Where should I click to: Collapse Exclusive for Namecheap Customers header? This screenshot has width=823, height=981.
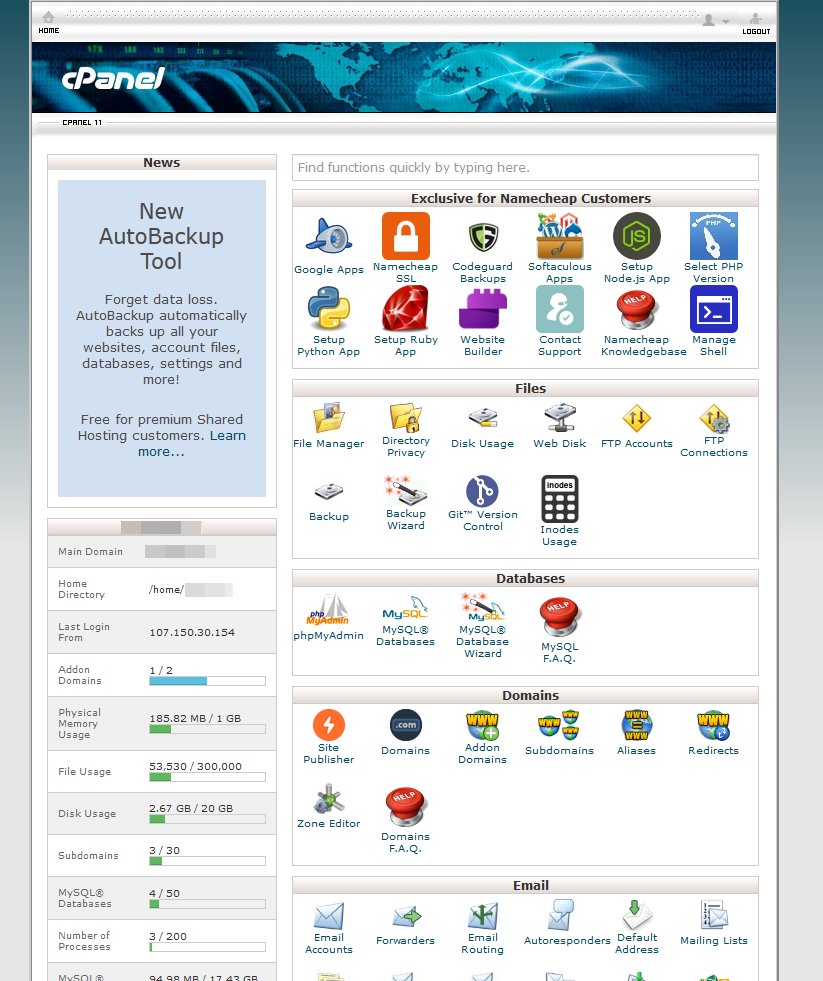pos(525,198)
